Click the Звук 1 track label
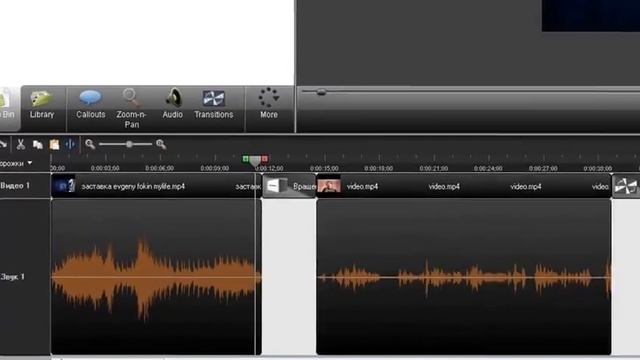640x360 pixels. coord(13,277)
